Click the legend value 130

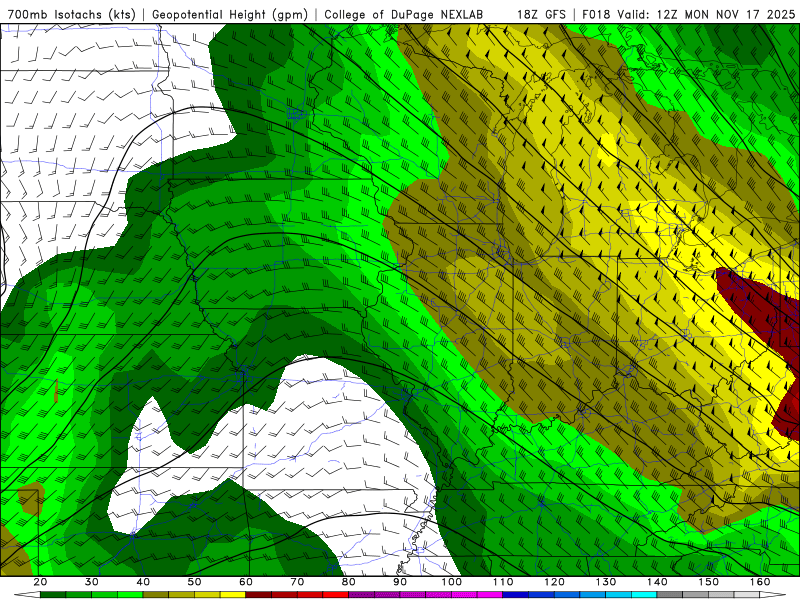point(606,582)
